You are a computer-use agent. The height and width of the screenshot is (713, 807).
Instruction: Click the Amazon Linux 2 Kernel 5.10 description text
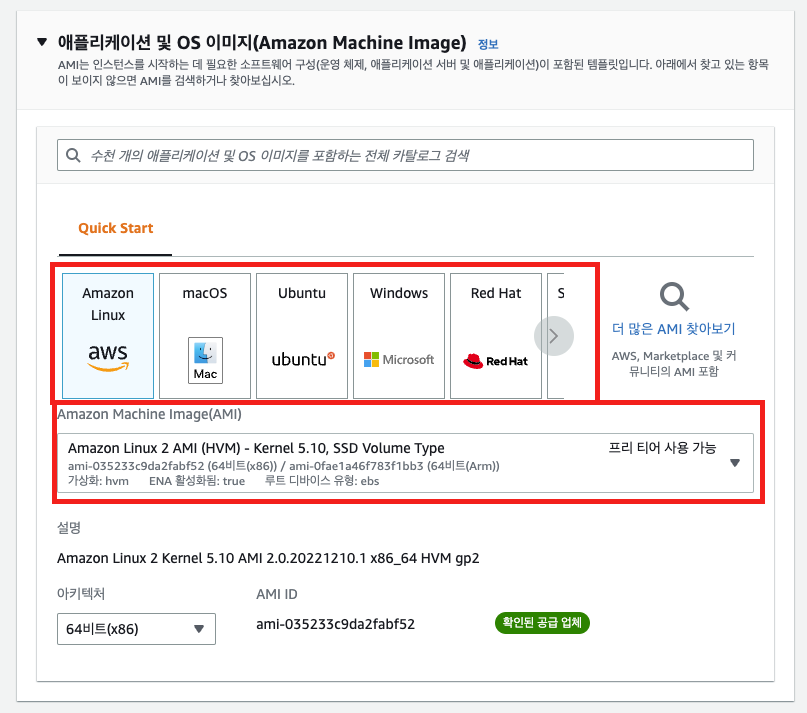268,559
